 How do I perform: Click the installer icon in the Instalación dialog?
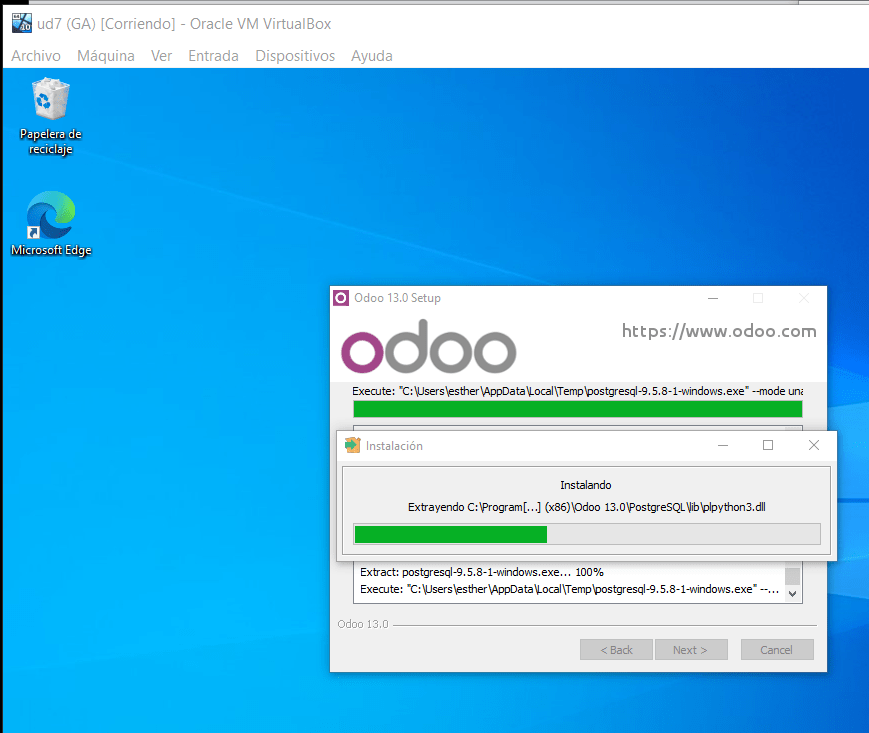(x=353, y=445)
